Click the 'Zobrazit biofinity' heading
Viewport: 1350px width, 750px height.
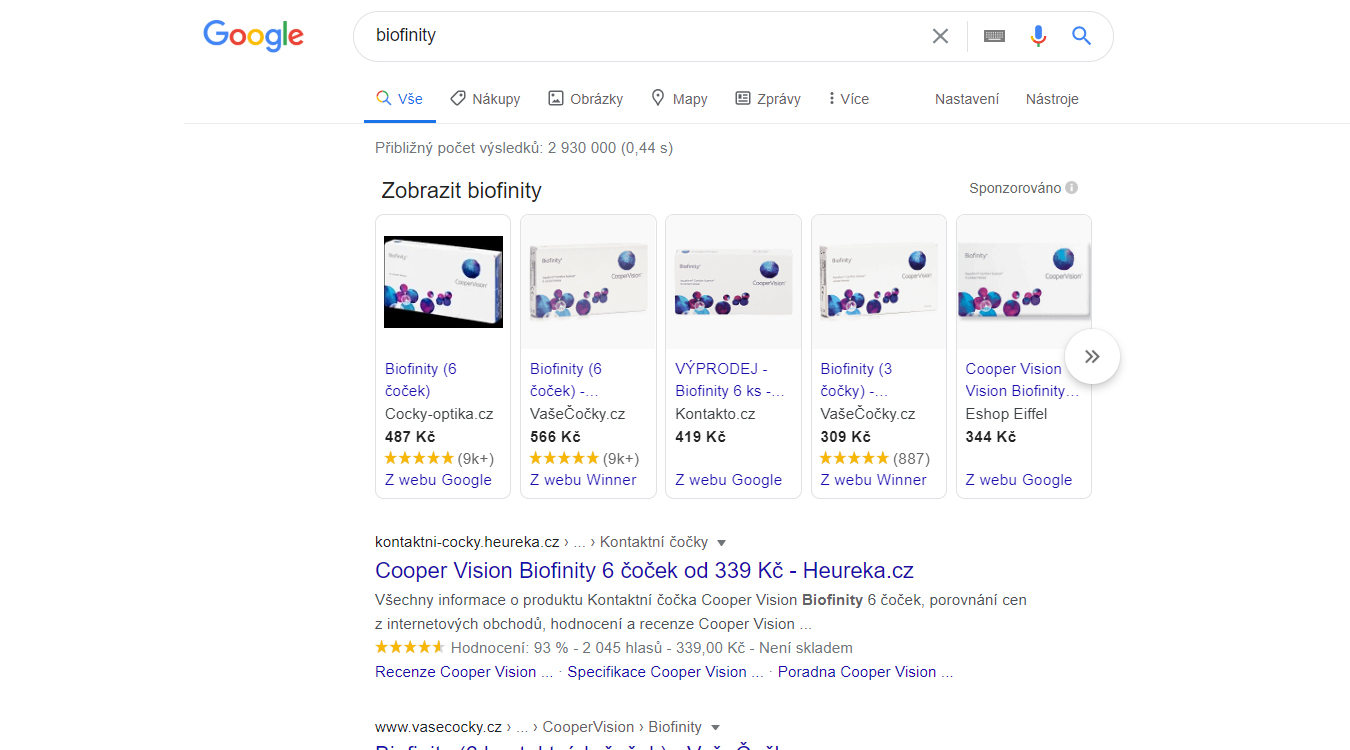click(461, 190)
